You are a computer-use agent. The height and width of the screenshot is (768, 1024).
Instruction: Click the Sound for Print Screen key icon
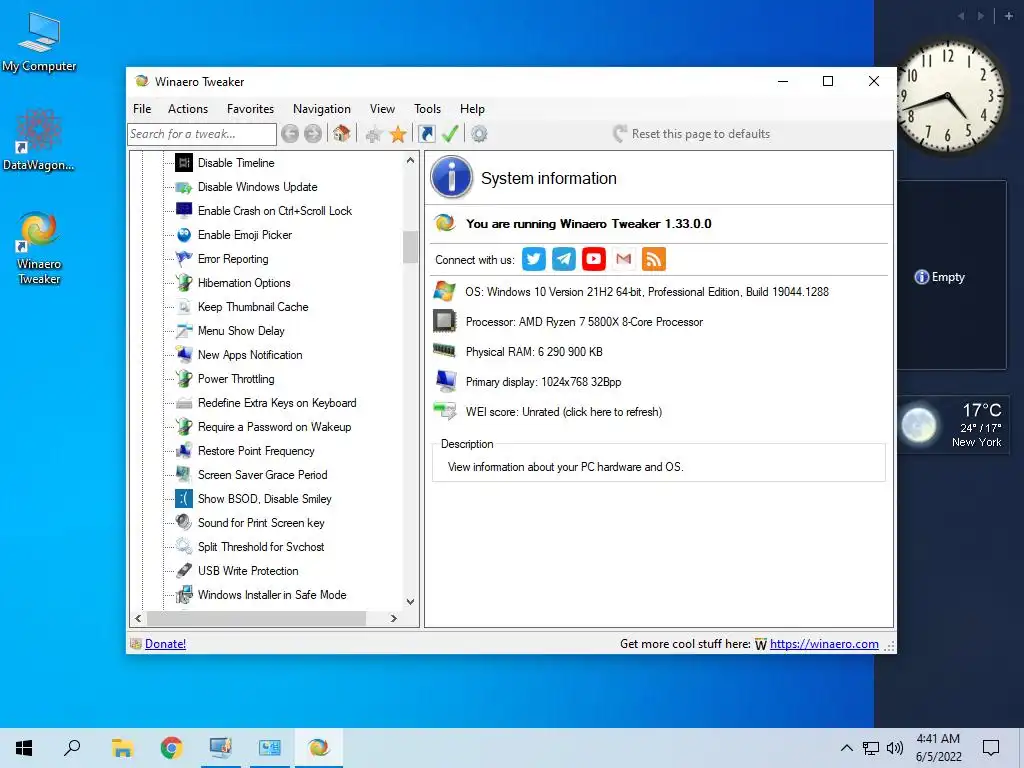pyautogui.click(x=184, y=522)
